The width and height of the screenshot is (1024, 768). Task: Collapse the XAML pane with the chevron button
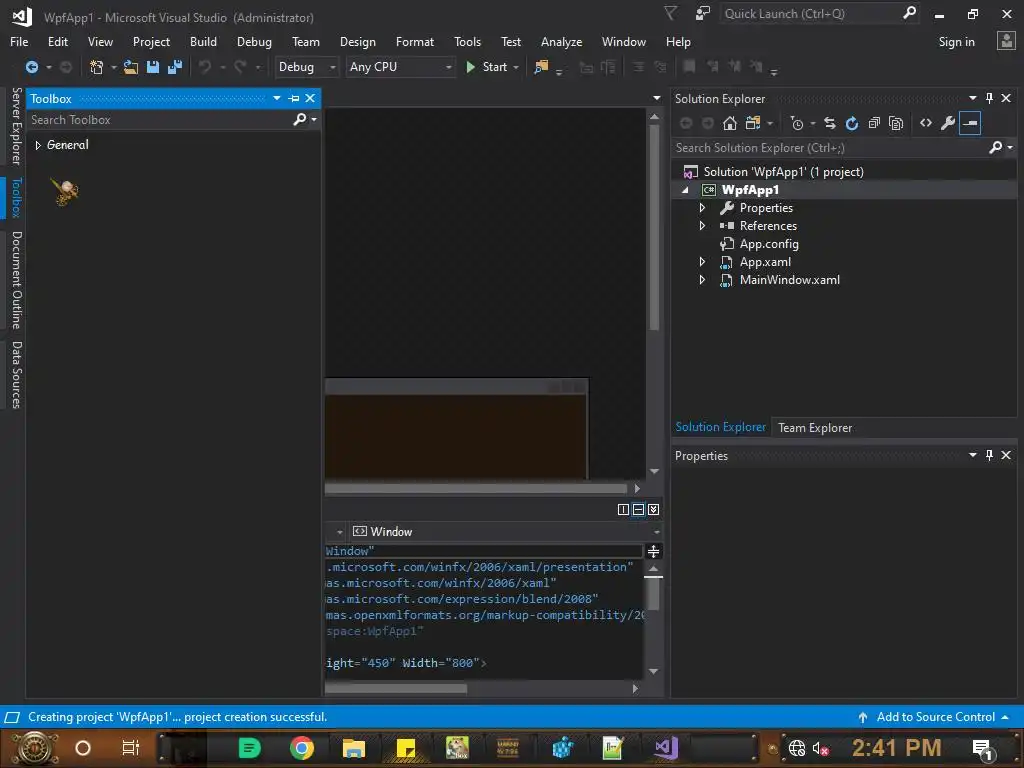coord(654,509)
